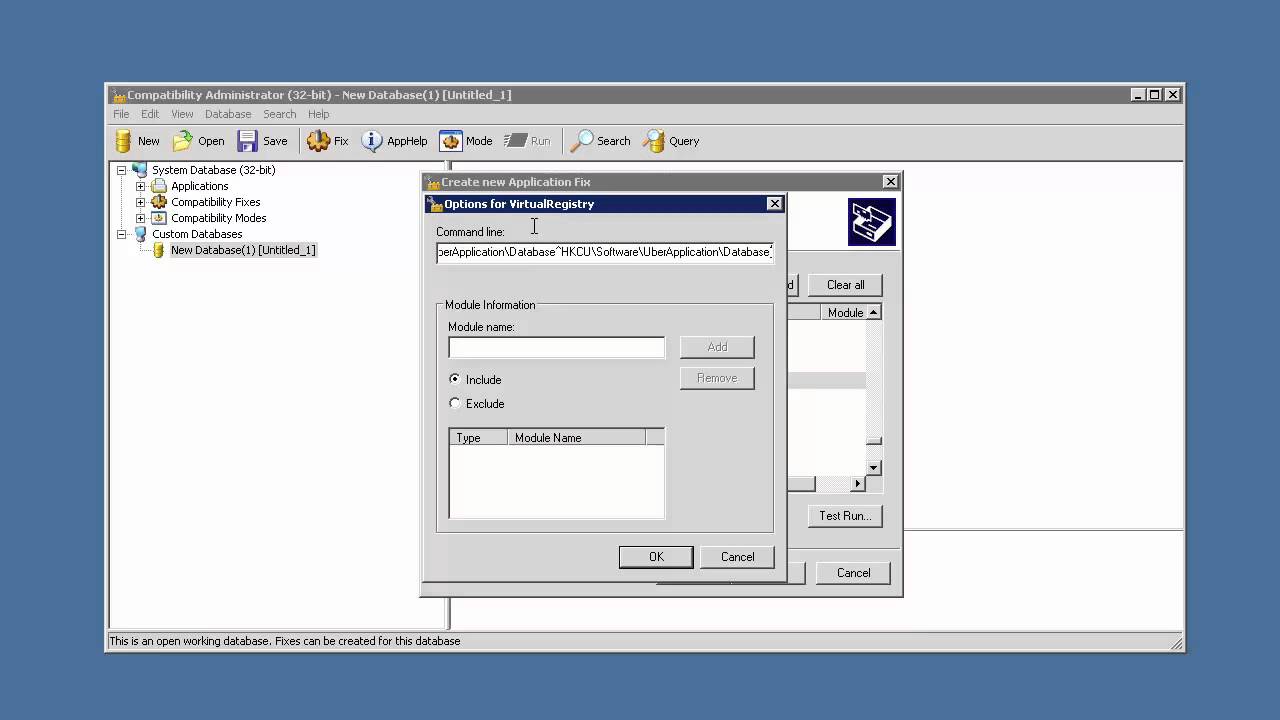The image size is (1280, 720).
Task: Click the Compatibility Modes tree icon
Action: 159,218
